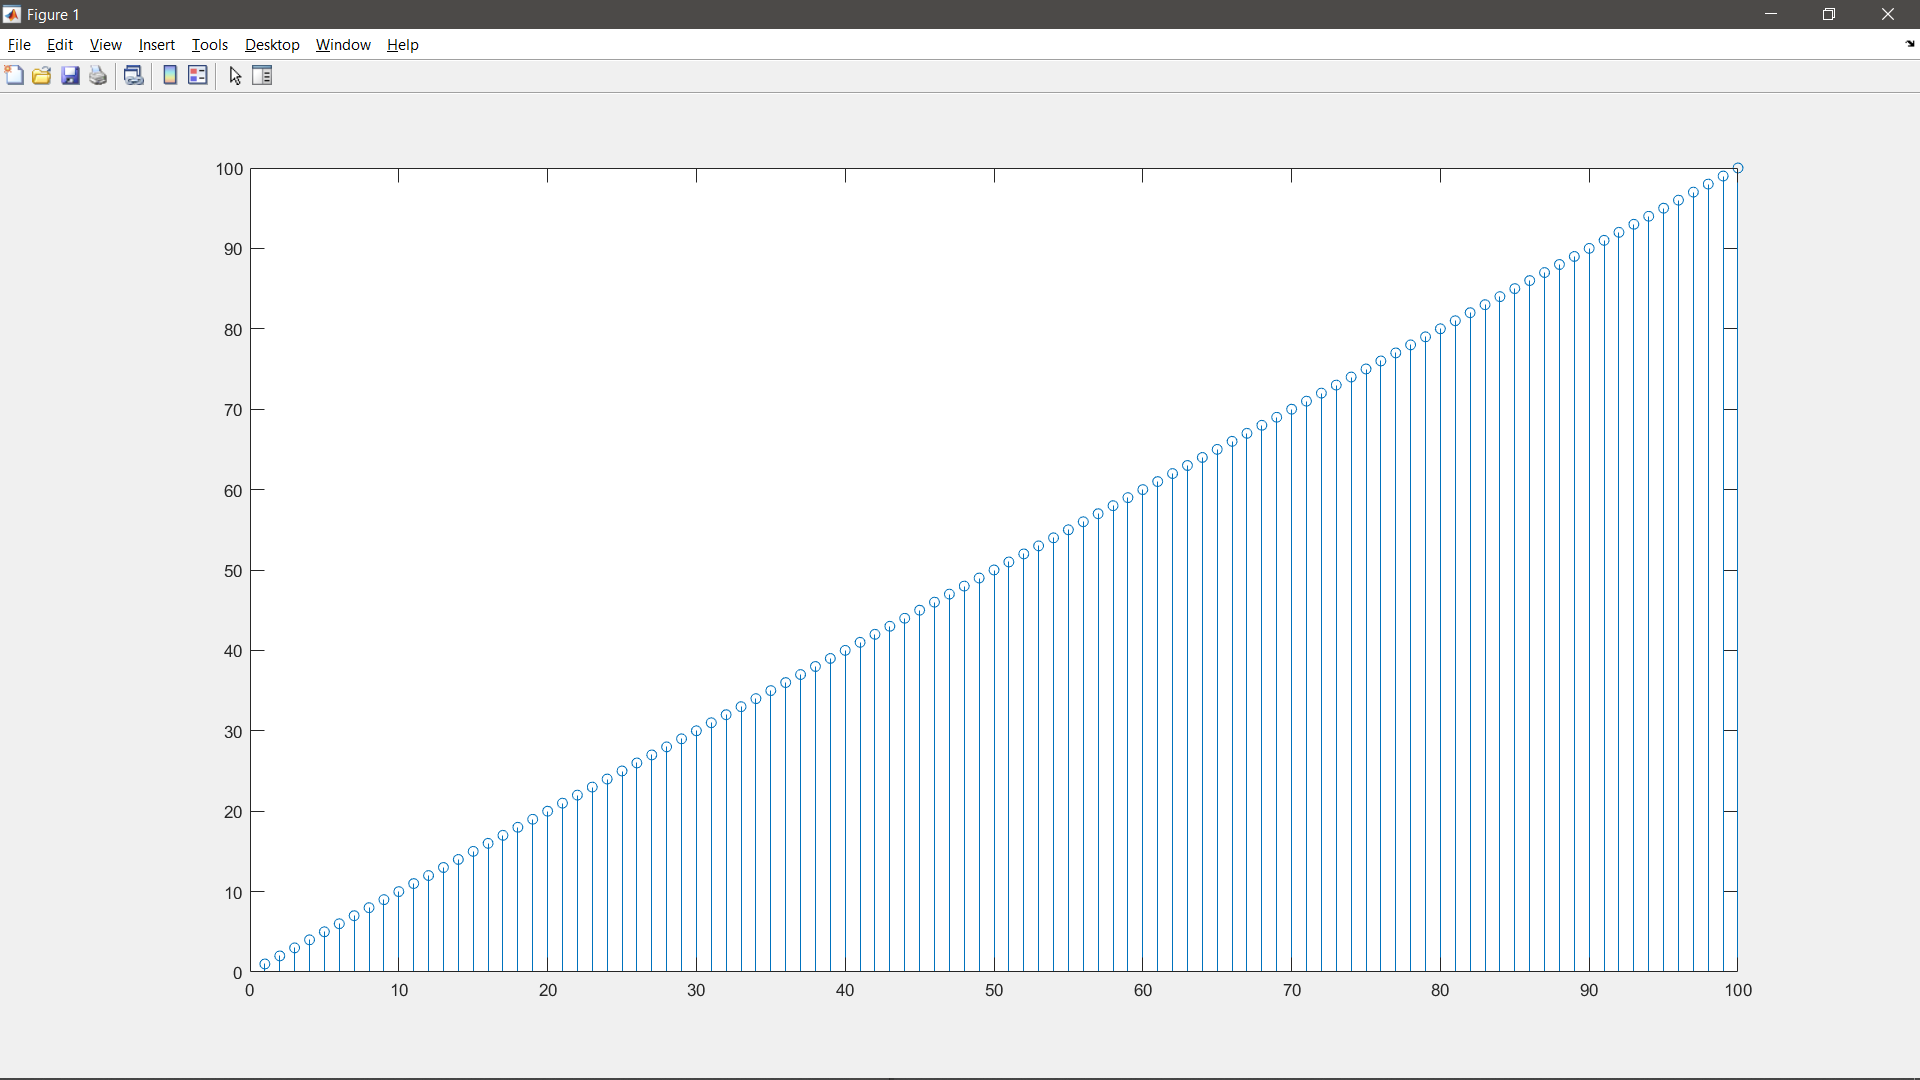This screenshot has height=1080, width=1920.
Task: Print the figure
Action: (x=97, y=75)
